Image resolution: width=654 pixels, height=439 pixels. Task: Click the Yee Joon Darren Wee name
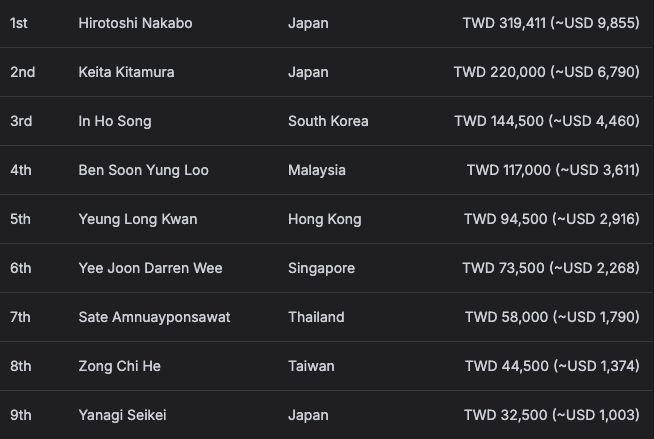(x=150, y=268)
